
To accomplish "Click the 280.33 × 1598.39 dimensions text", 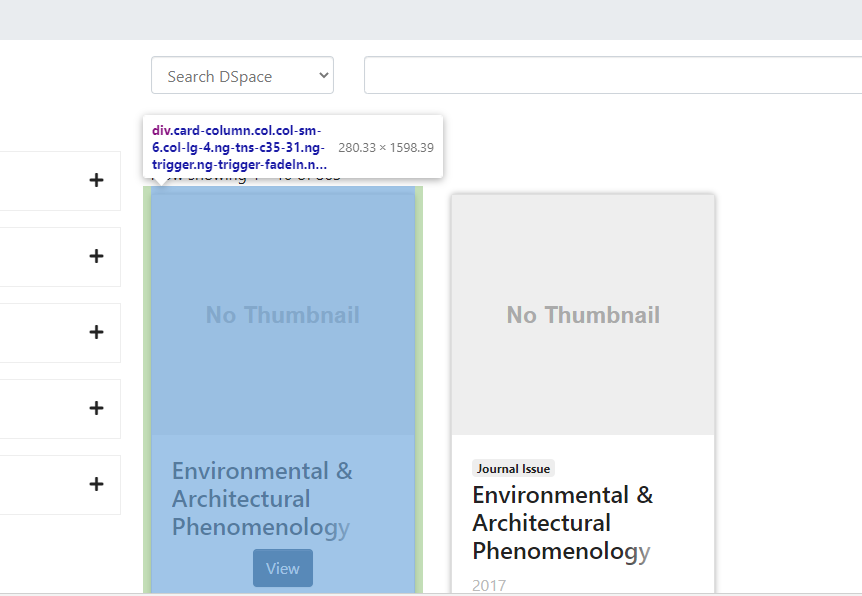I will (386, 147).
